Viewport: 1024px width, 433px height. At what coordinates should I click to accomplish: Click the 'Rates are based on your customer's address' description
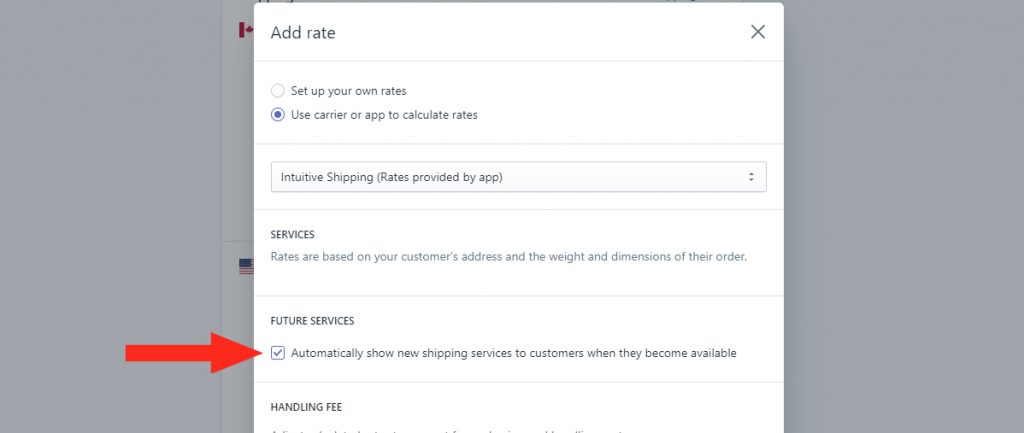click(509, 257)
